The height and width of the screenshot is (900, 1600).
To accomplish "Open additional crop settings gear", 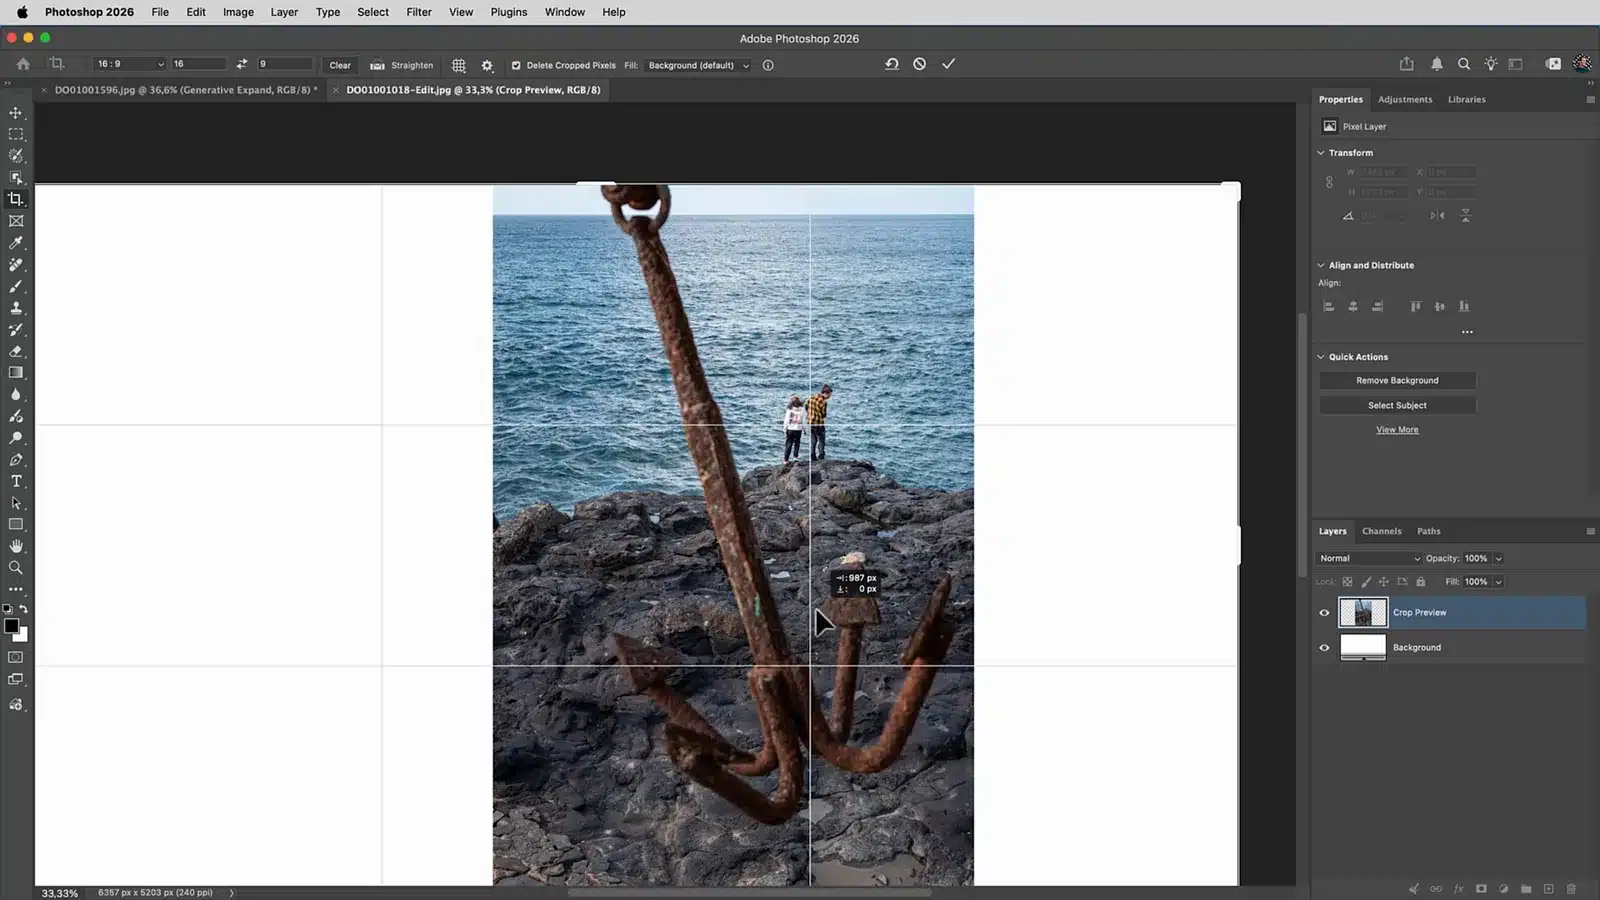I will click(487, 65).
